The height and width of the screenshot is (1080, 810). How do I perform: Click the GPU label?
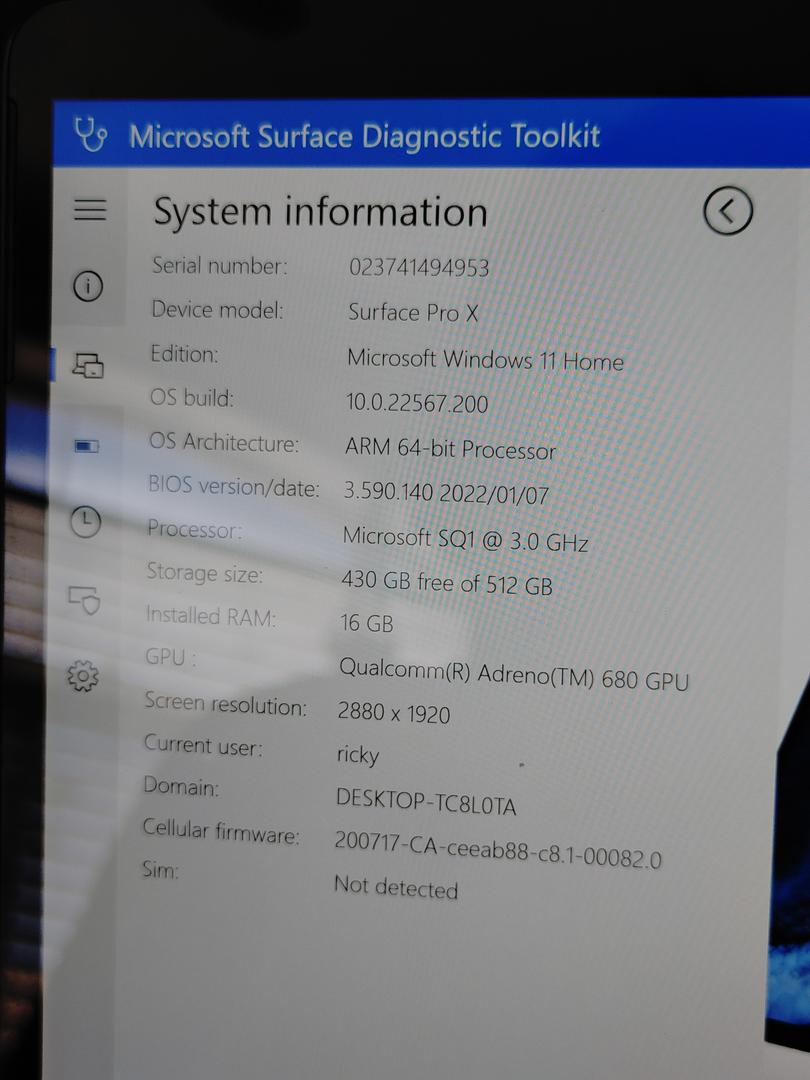pos(170,657)
